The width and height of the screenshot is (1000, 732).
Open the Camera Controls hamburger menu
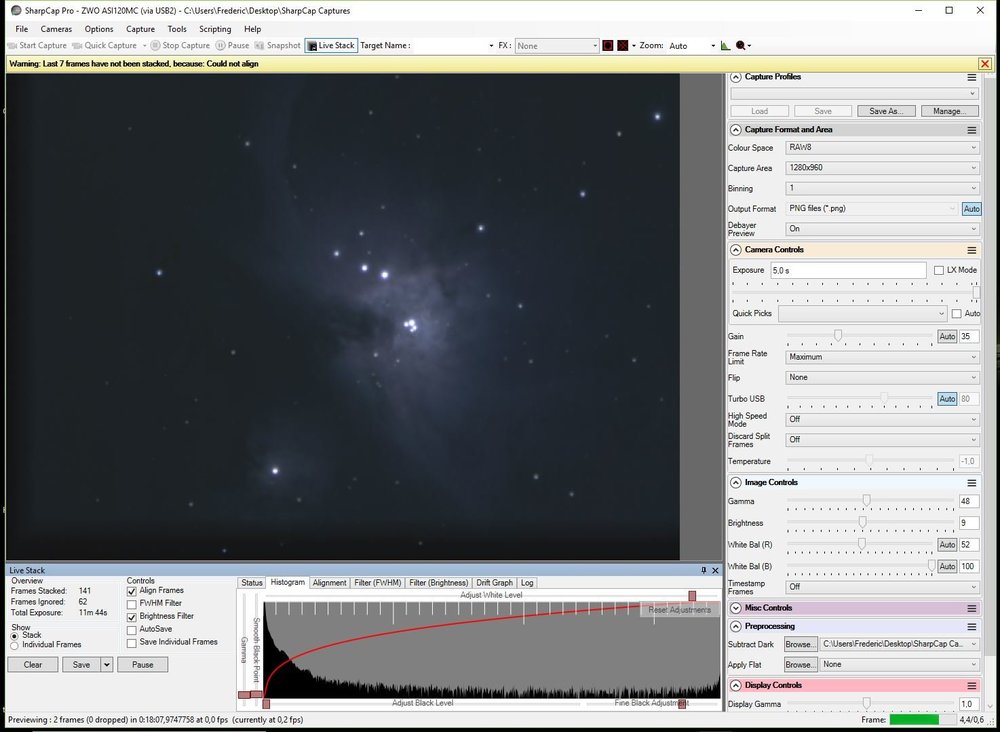pos(971,250)
